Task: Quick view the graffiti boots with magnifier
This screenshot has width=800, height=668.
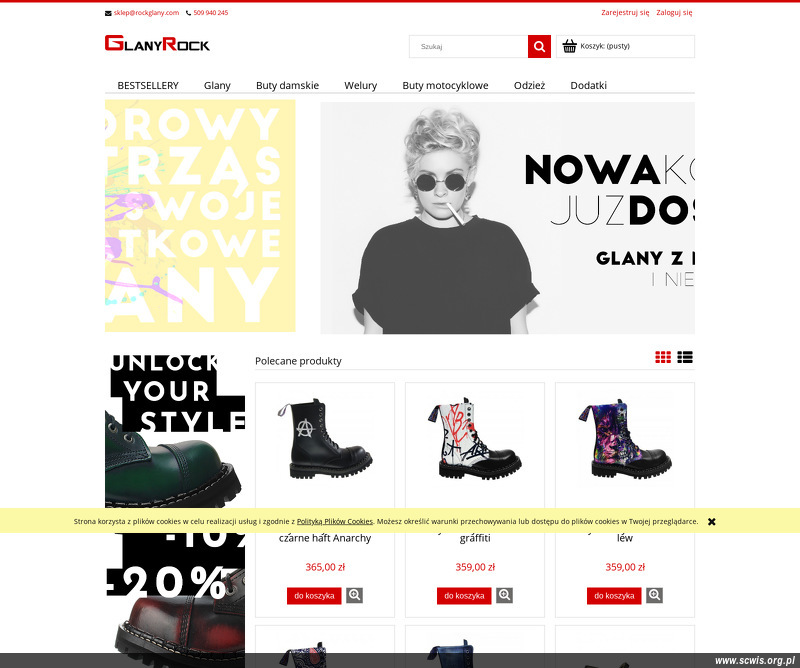Action: click(505, 596)
